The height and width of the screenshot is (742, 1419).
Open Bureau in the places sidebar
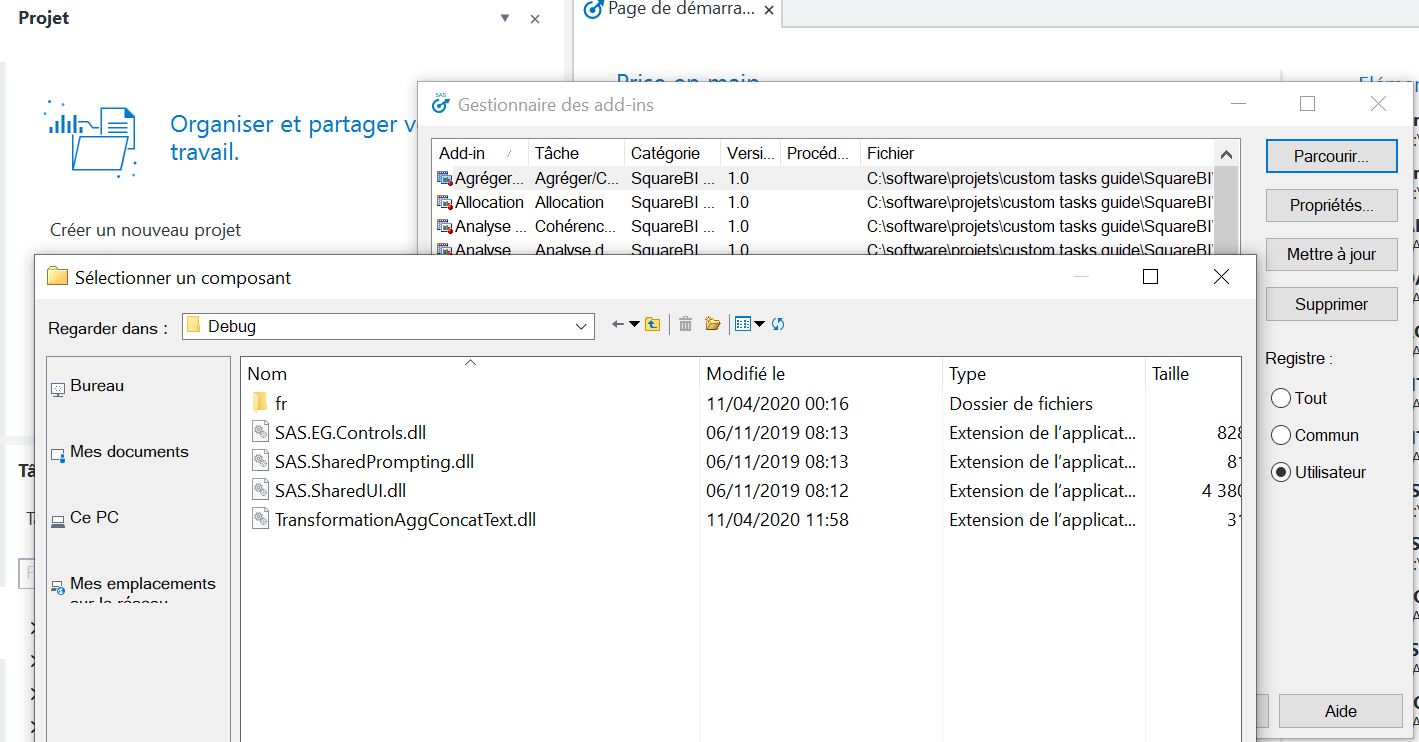click(x=96, y=386)
